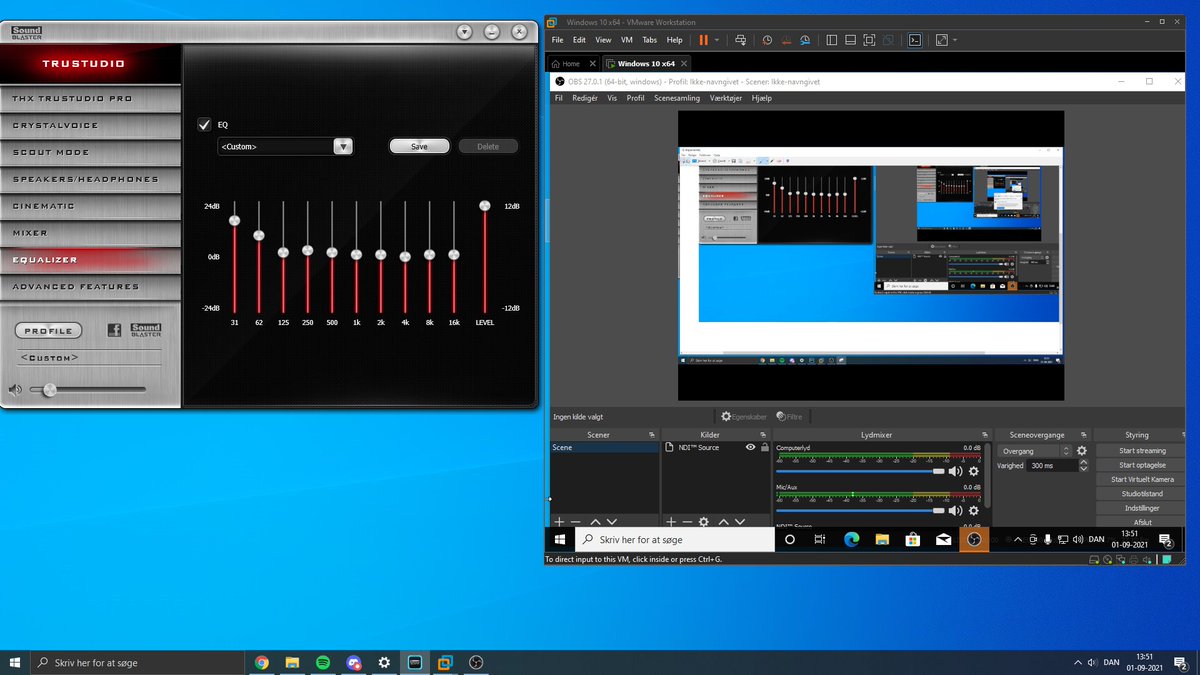The height and width of the screenshot is (675, 1200).
Task: Hide the NDI Source with eye icon
Action: pos(750,447)
